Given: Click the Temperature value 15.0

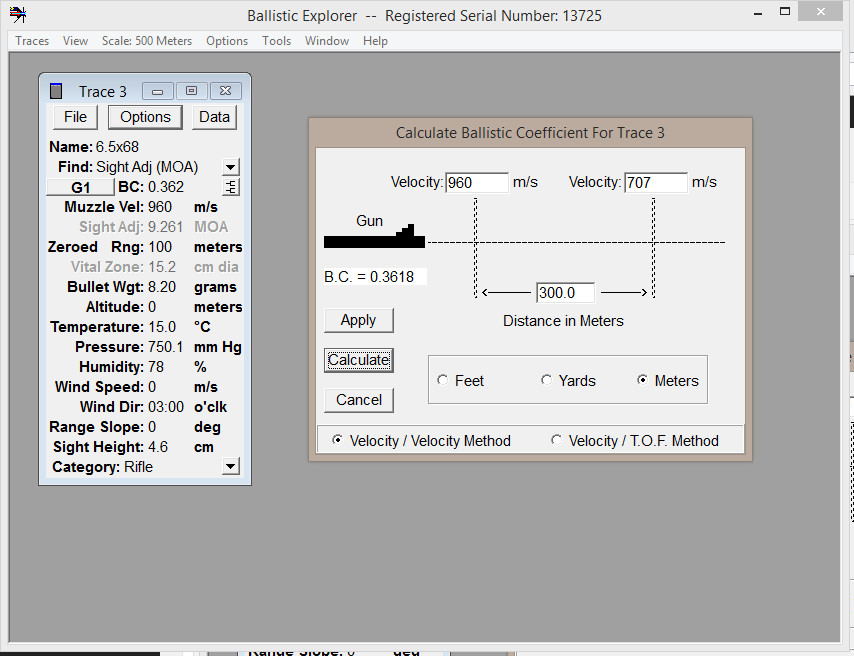Looking at the screenshot, I should pyautogui.click(x=162, y=327).
